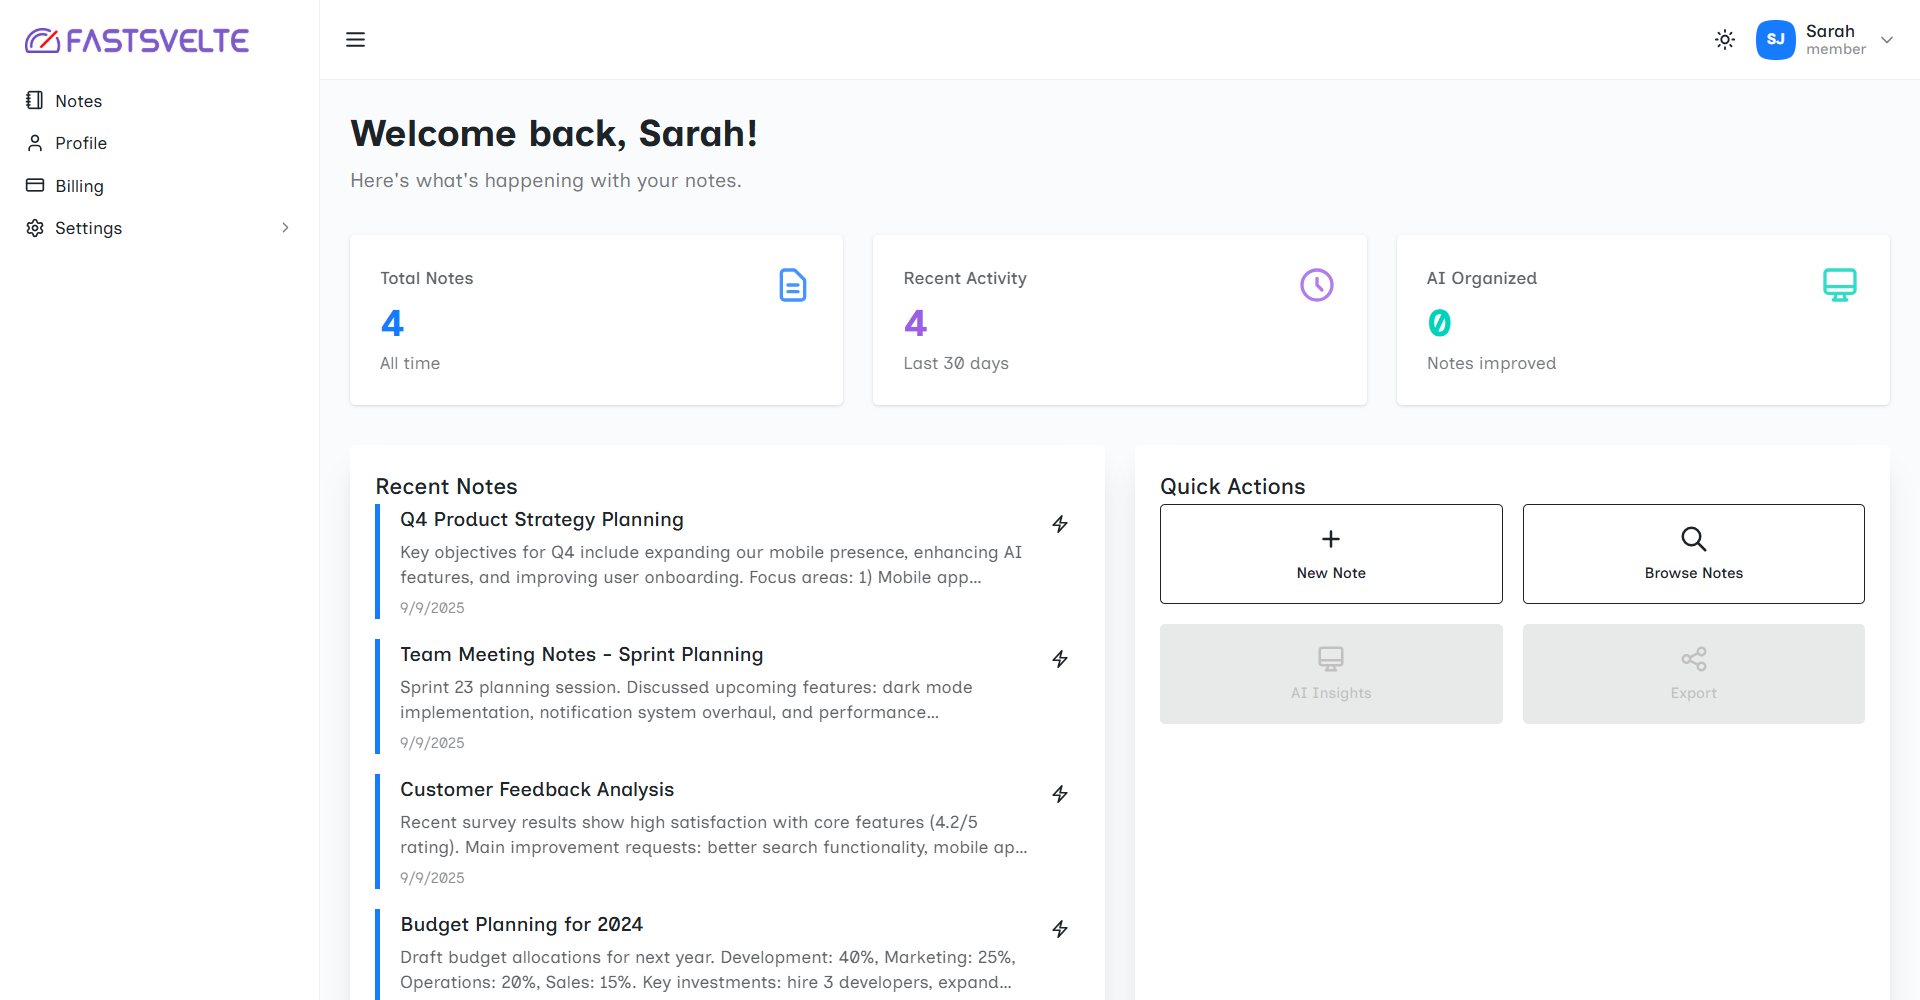Click the Browse Notes button
The image size is (1920, 1000).
(x=1693, y=554)
